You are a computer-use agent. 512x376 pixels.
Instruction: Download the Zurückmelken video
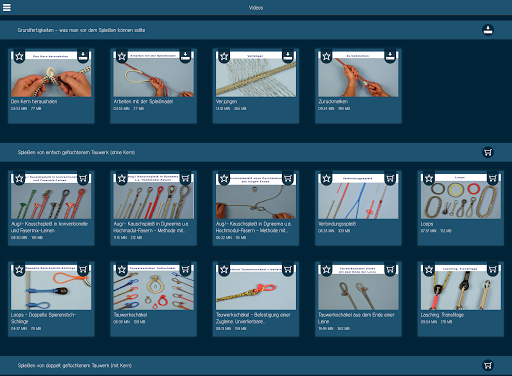click(390, 56)
